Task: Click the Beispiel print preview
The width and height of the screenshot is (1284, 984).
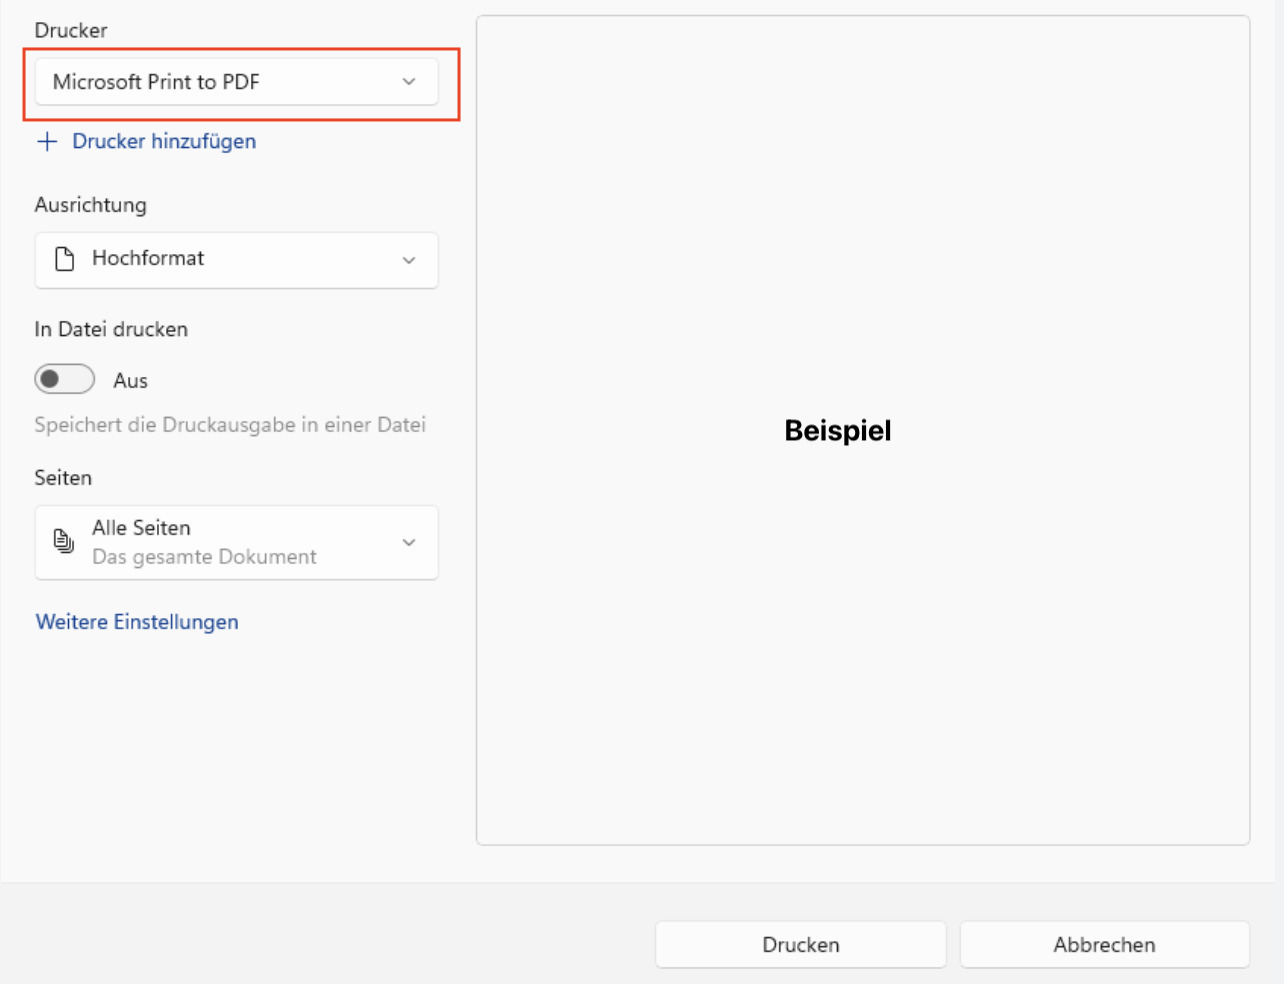Action: point(838,430)
